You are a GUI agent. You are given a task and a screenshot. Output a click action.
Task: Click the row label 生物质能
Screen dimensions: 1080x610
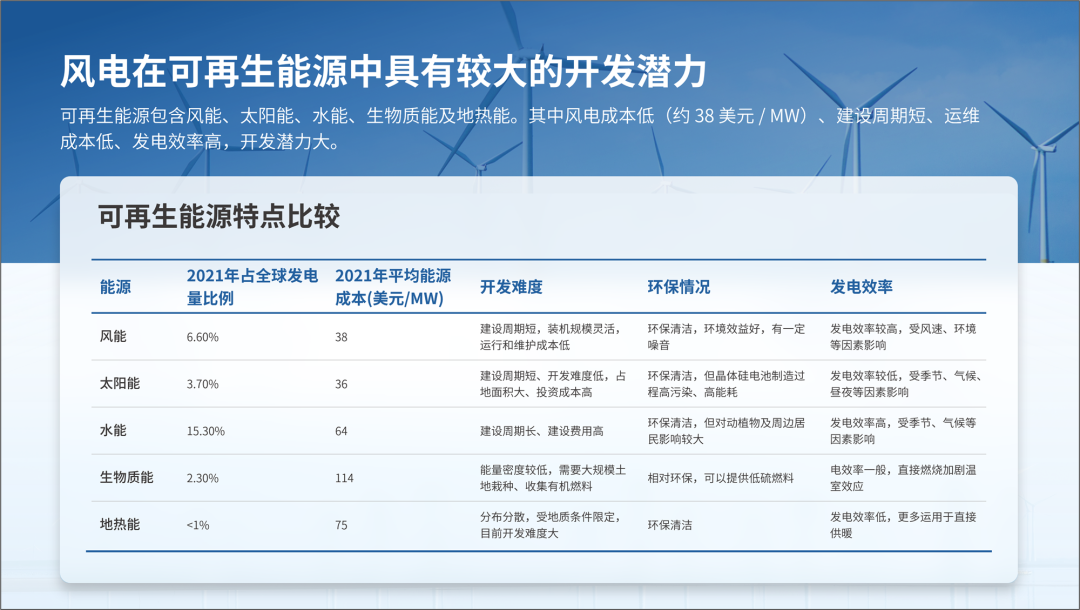pos(126,477)
